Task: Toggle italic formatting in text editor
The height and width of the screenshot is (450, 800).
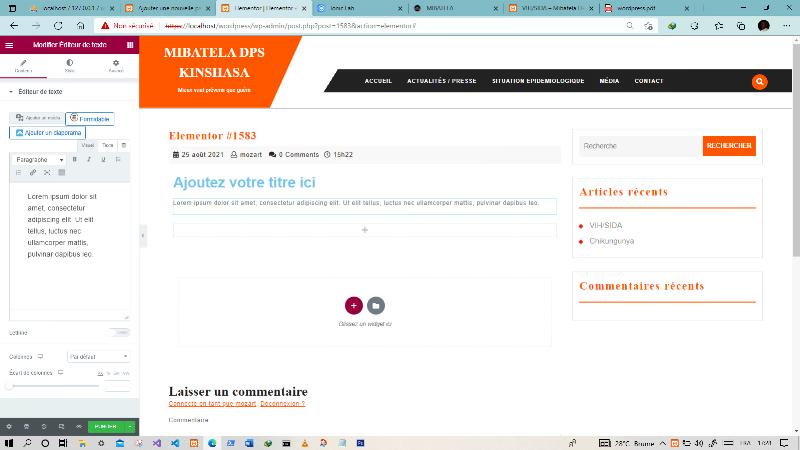Action: pyautogui.click(x=89, y=160)
